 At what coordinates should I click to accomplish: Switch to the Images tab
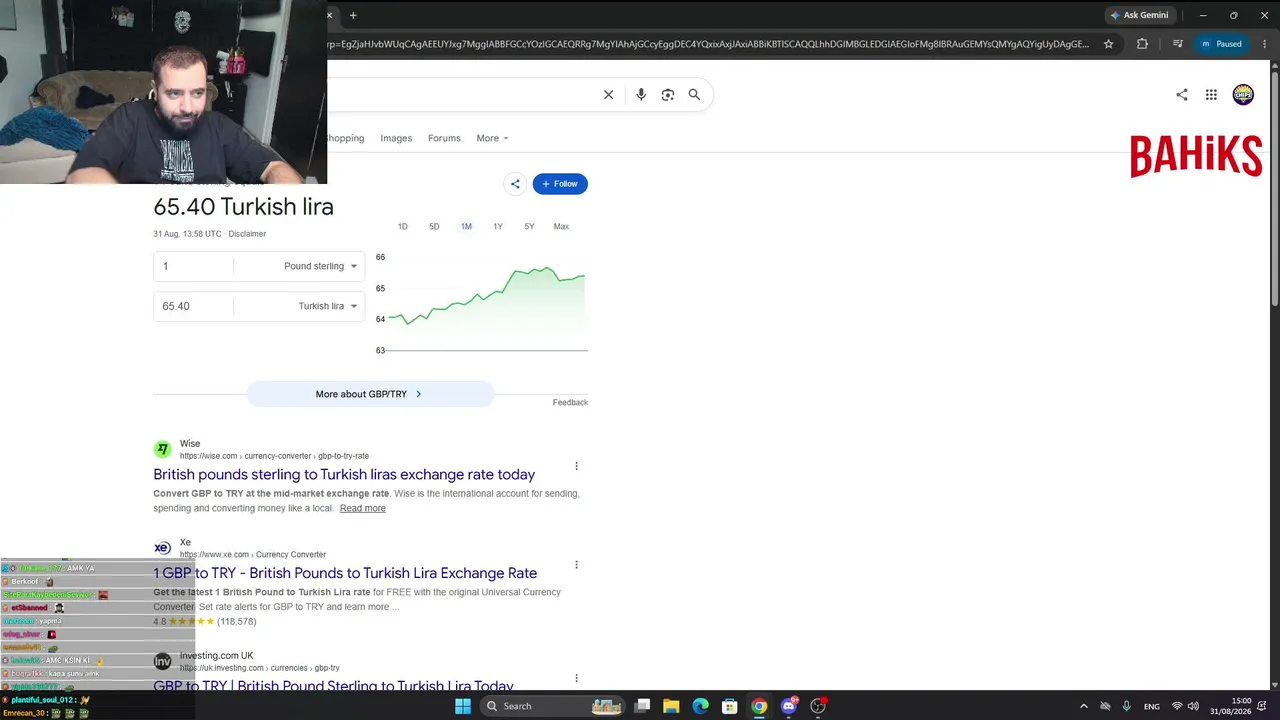[396, 138]
